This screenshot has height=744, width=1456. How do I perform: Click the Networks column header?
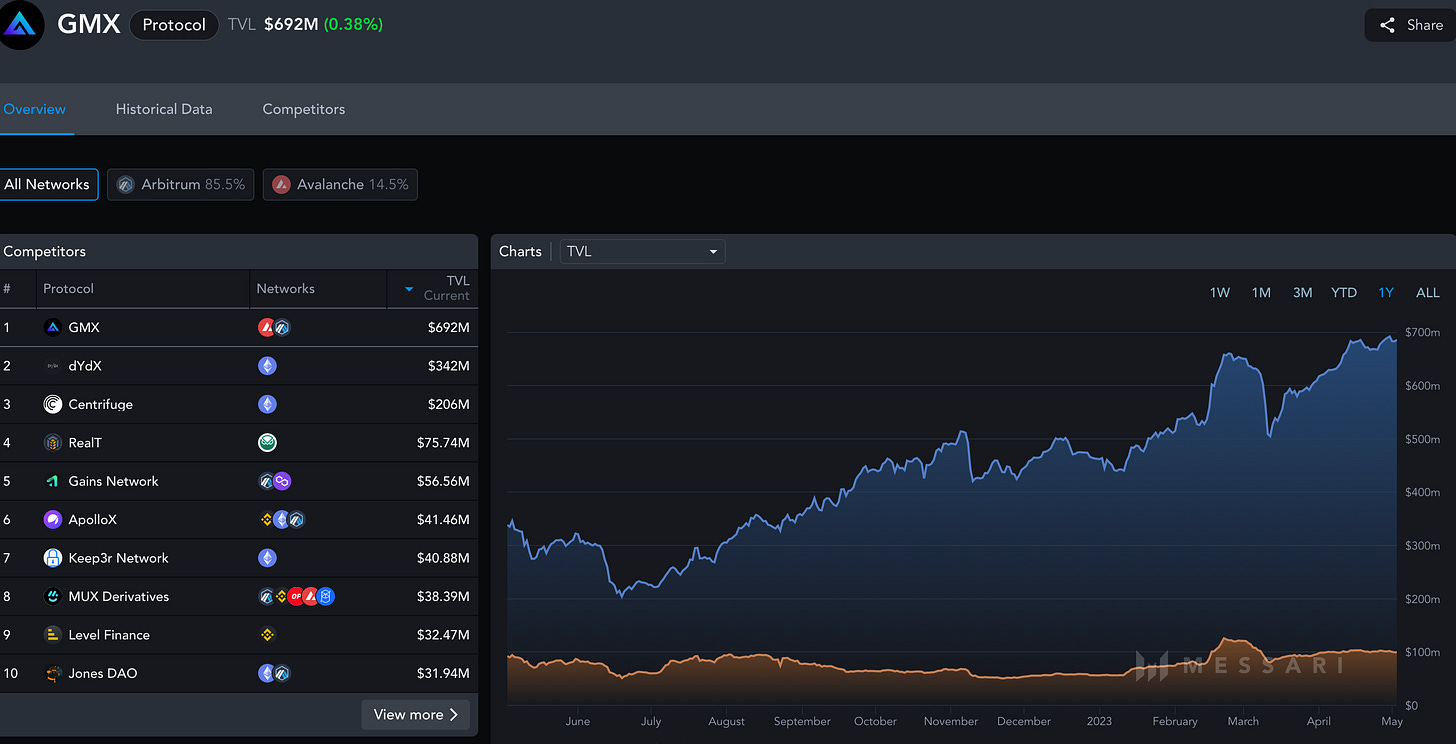[286, 288]
